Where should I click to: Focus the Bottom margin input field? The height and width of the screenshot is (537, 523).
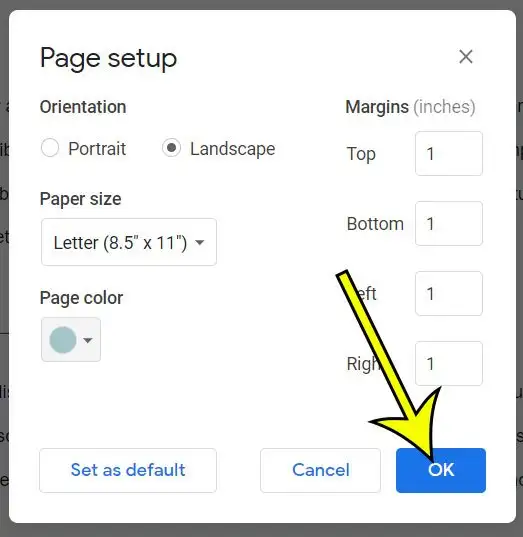[x=449, y=223]
